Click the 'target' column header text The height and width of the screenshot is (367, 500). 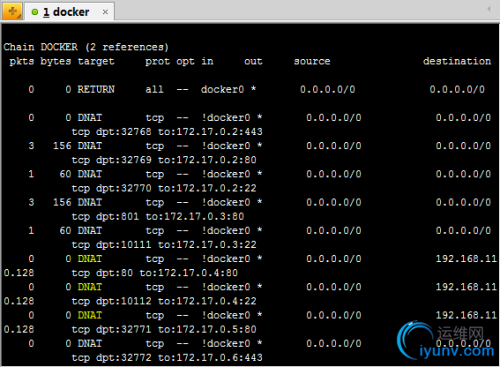(96, 62)
